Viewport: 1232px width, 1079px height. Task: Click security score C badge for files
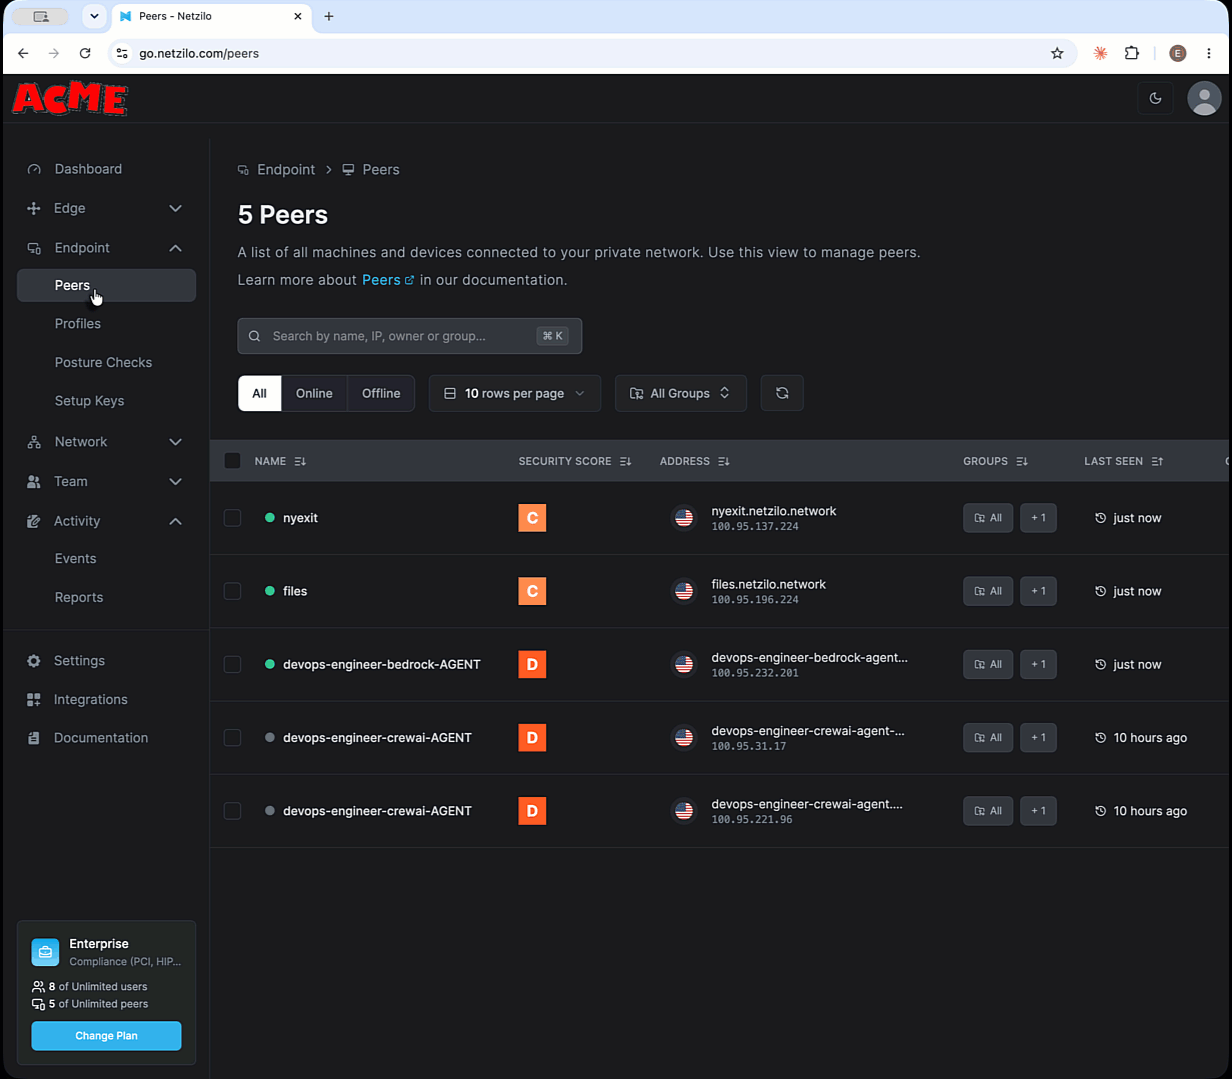tap(532, 591)
